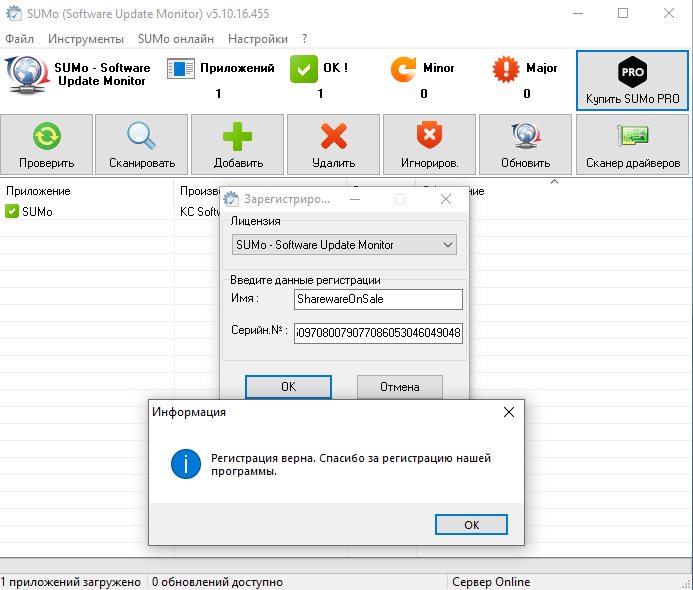The image size is (693, 590).
Task: Click the registration dialog's title bar icon
Action: (x=231, y=199)
